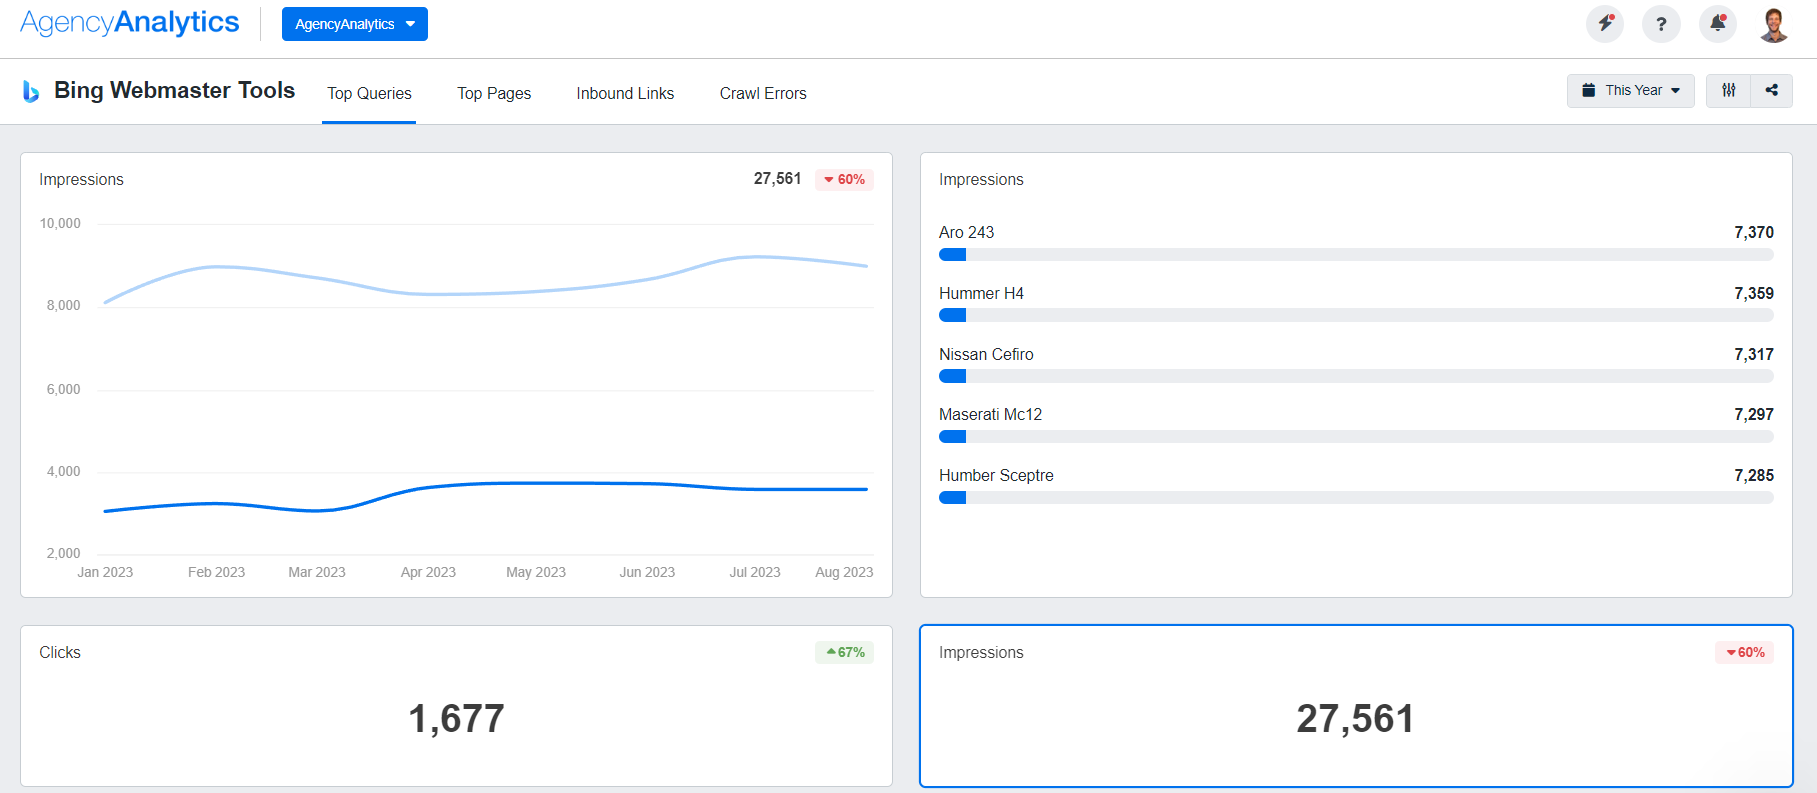Click the Aro 243 impressions bar

pos(1355,255)
